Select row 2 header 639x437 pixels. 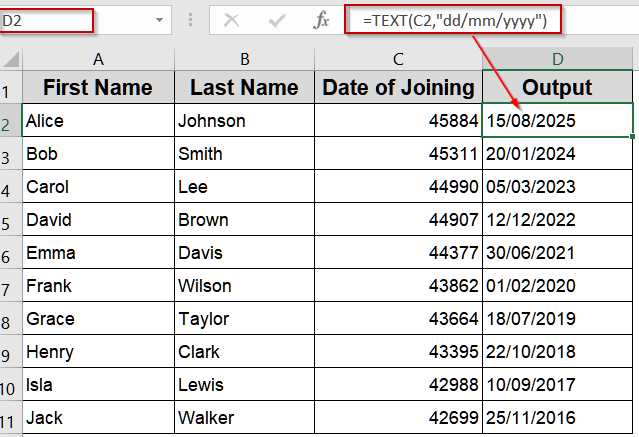click(x=11, y=120)
